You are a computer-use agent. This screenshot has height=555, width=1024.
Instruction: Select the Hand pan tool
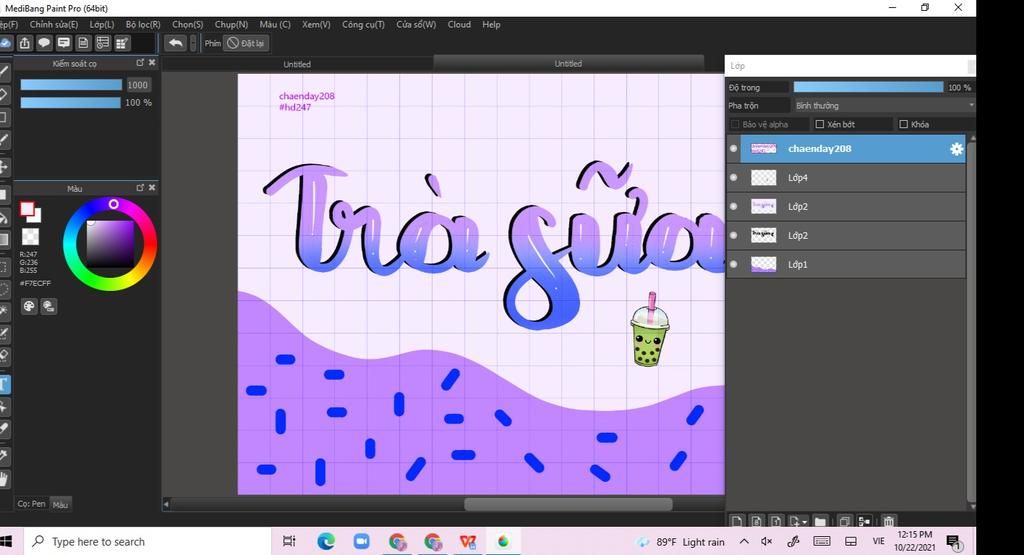click(4, 479)
